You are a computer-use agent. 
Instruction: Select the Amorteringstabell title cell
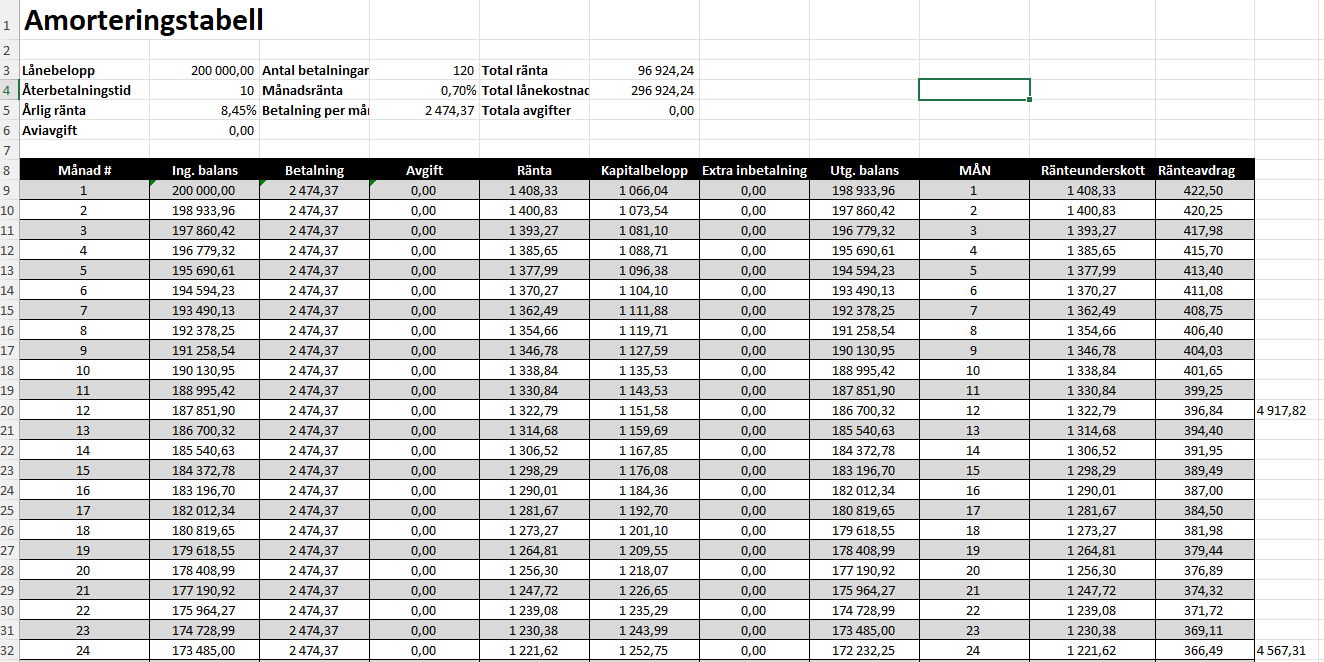click(x=143, y=20)
